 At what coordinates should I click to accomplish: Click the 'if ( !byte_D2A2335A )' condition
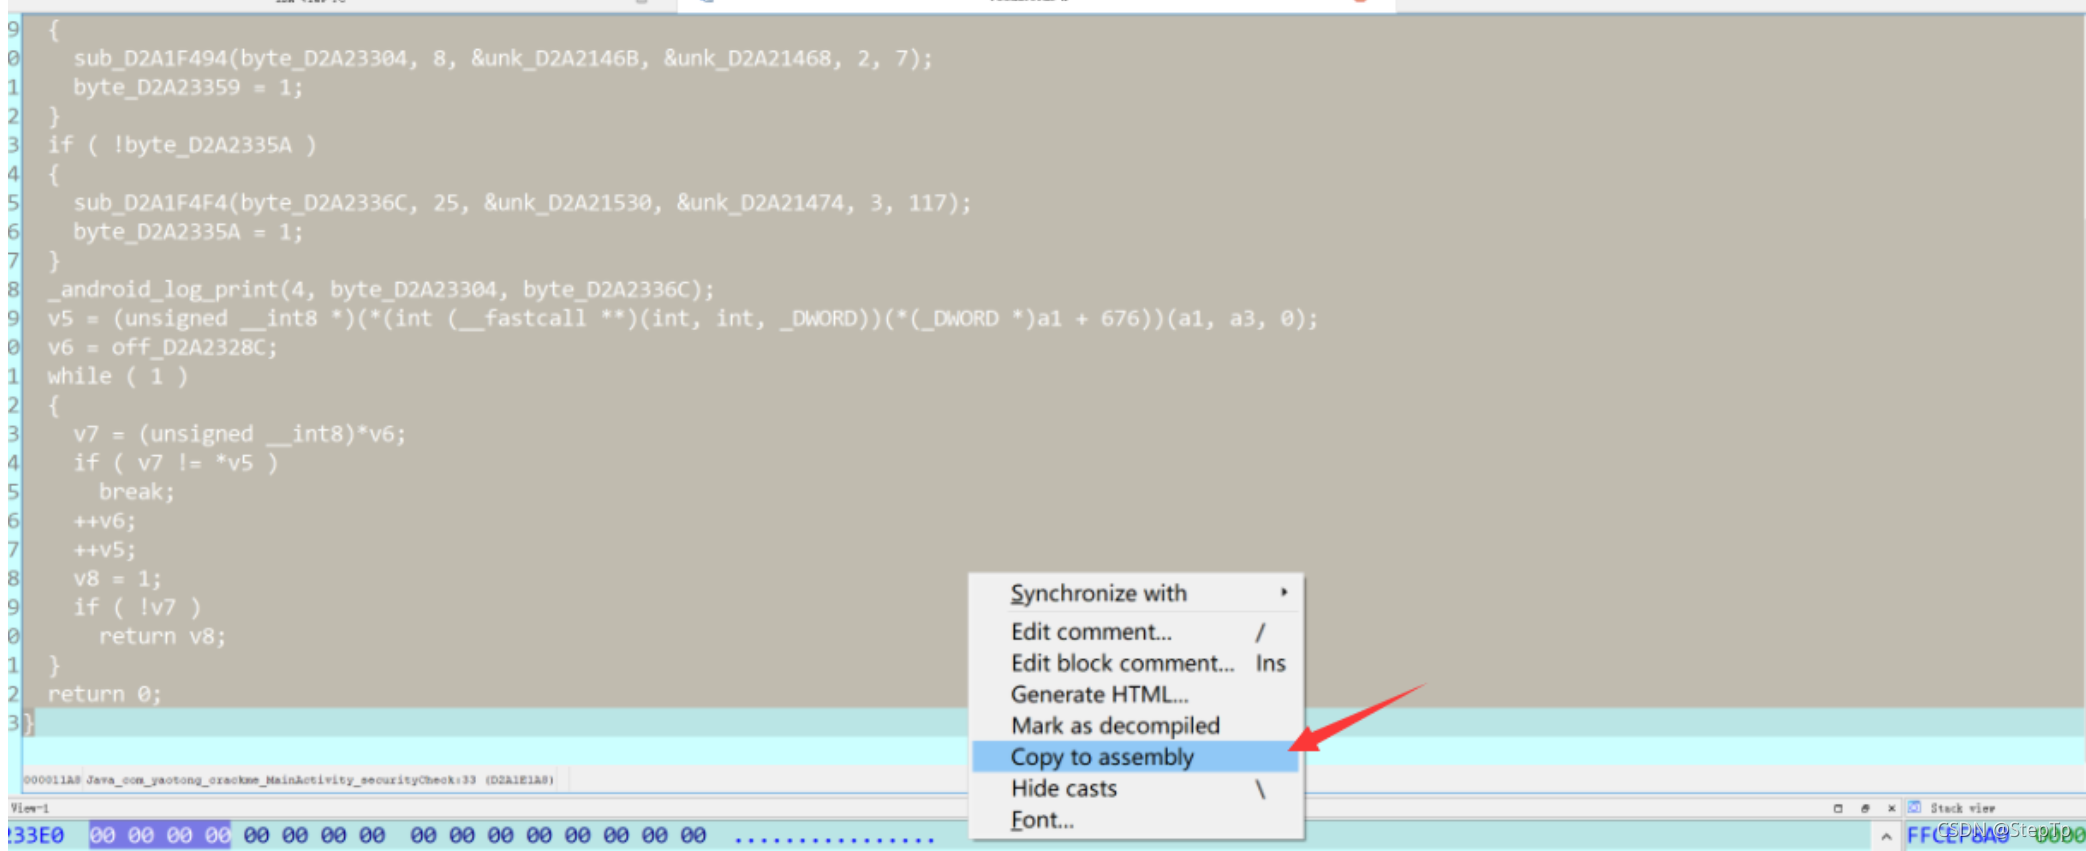click(x=182, y=145)
